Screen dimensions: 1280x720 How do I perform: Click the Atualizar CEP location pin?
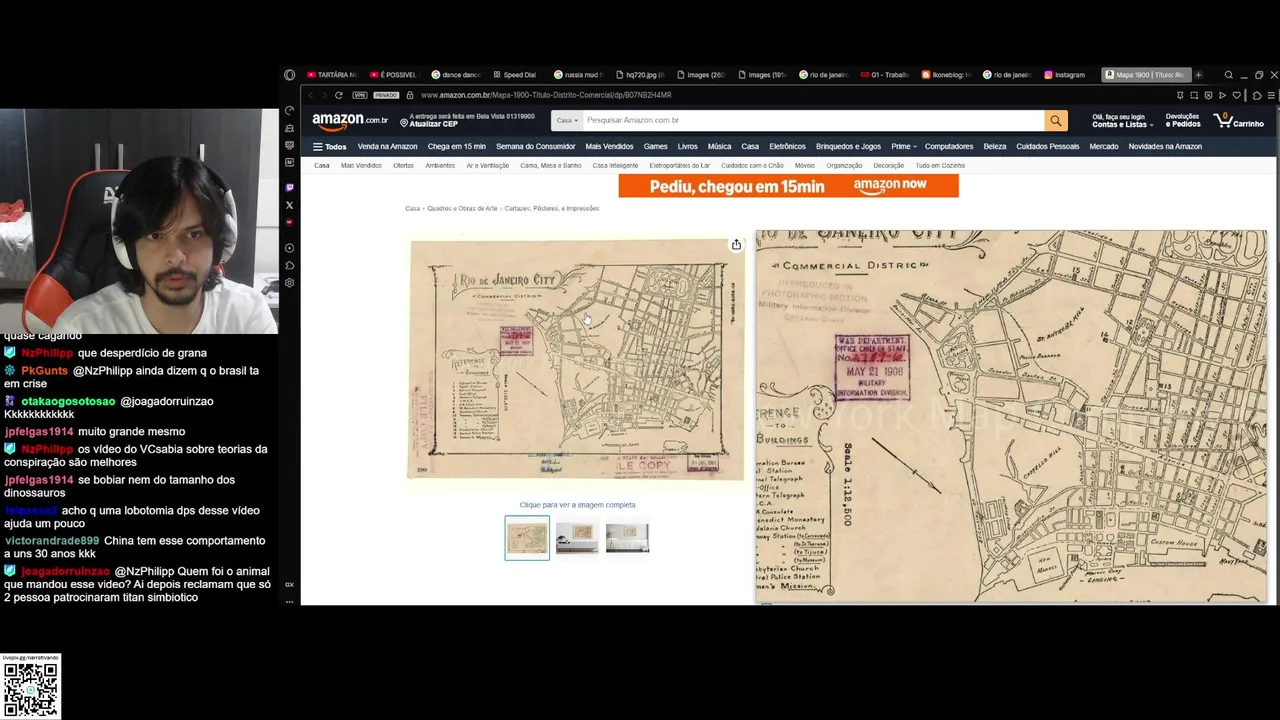click(404, 122)
